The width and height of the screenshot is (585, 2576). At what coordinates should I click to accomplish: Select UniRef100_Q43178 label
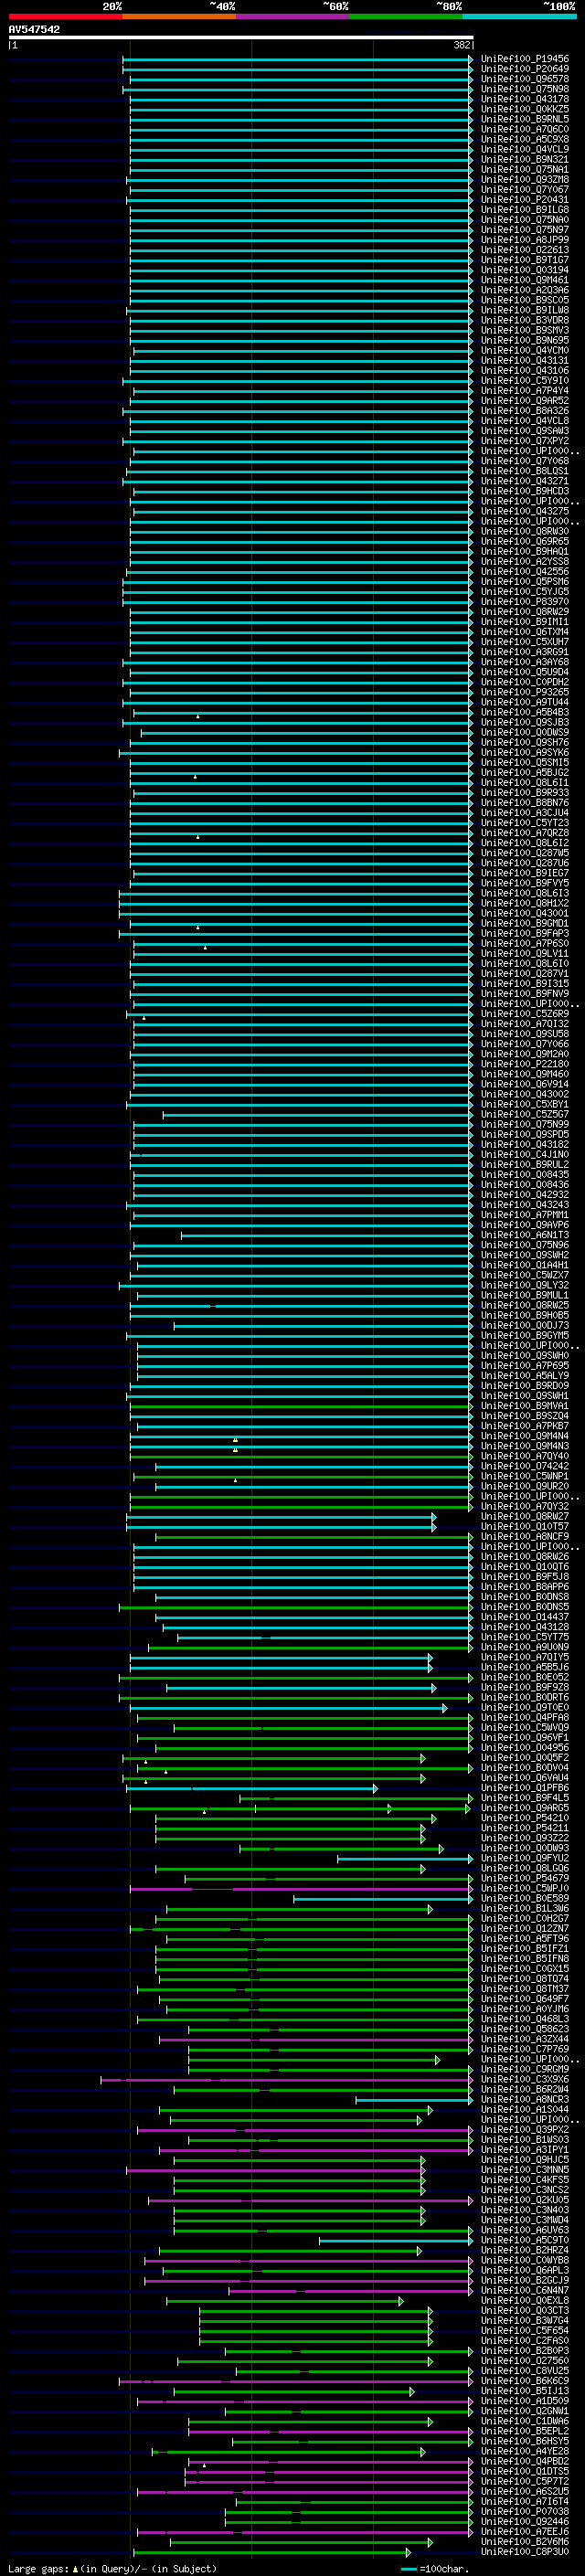click(524, 99)
